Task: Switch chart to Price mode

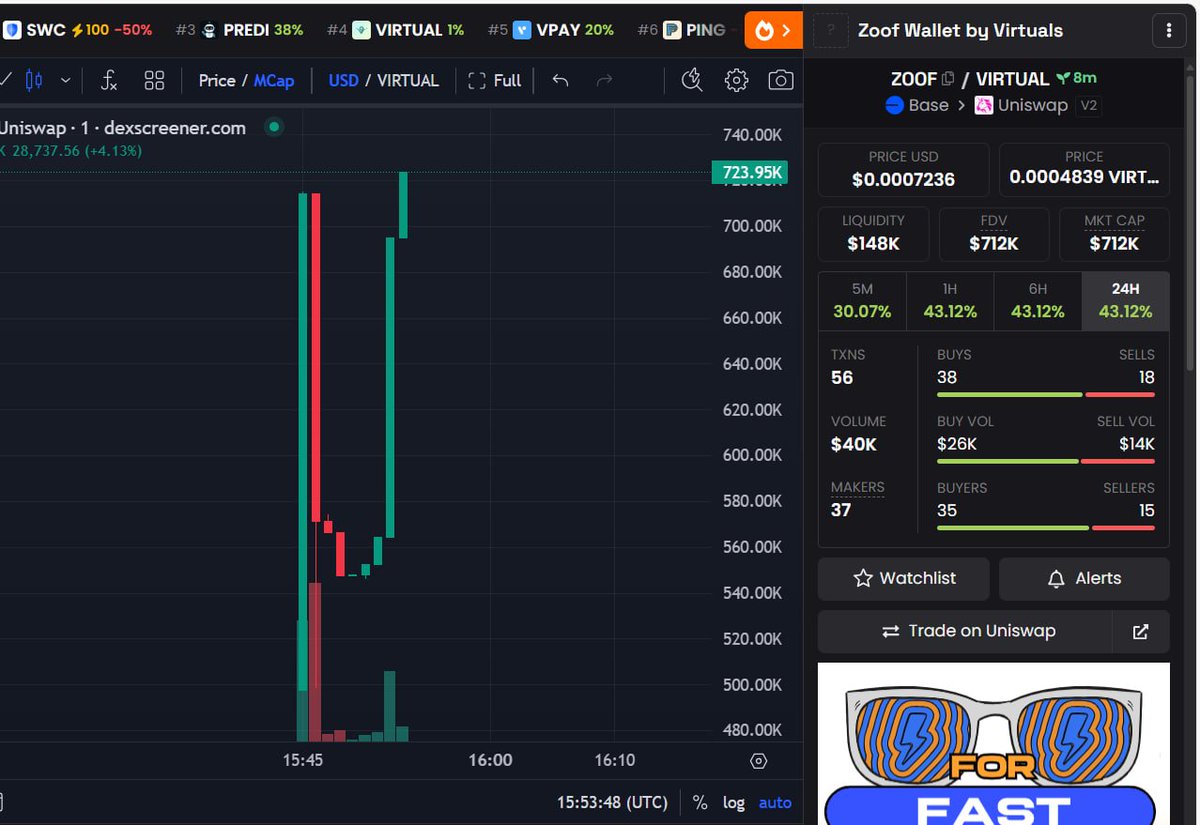Action: point(216,80)
